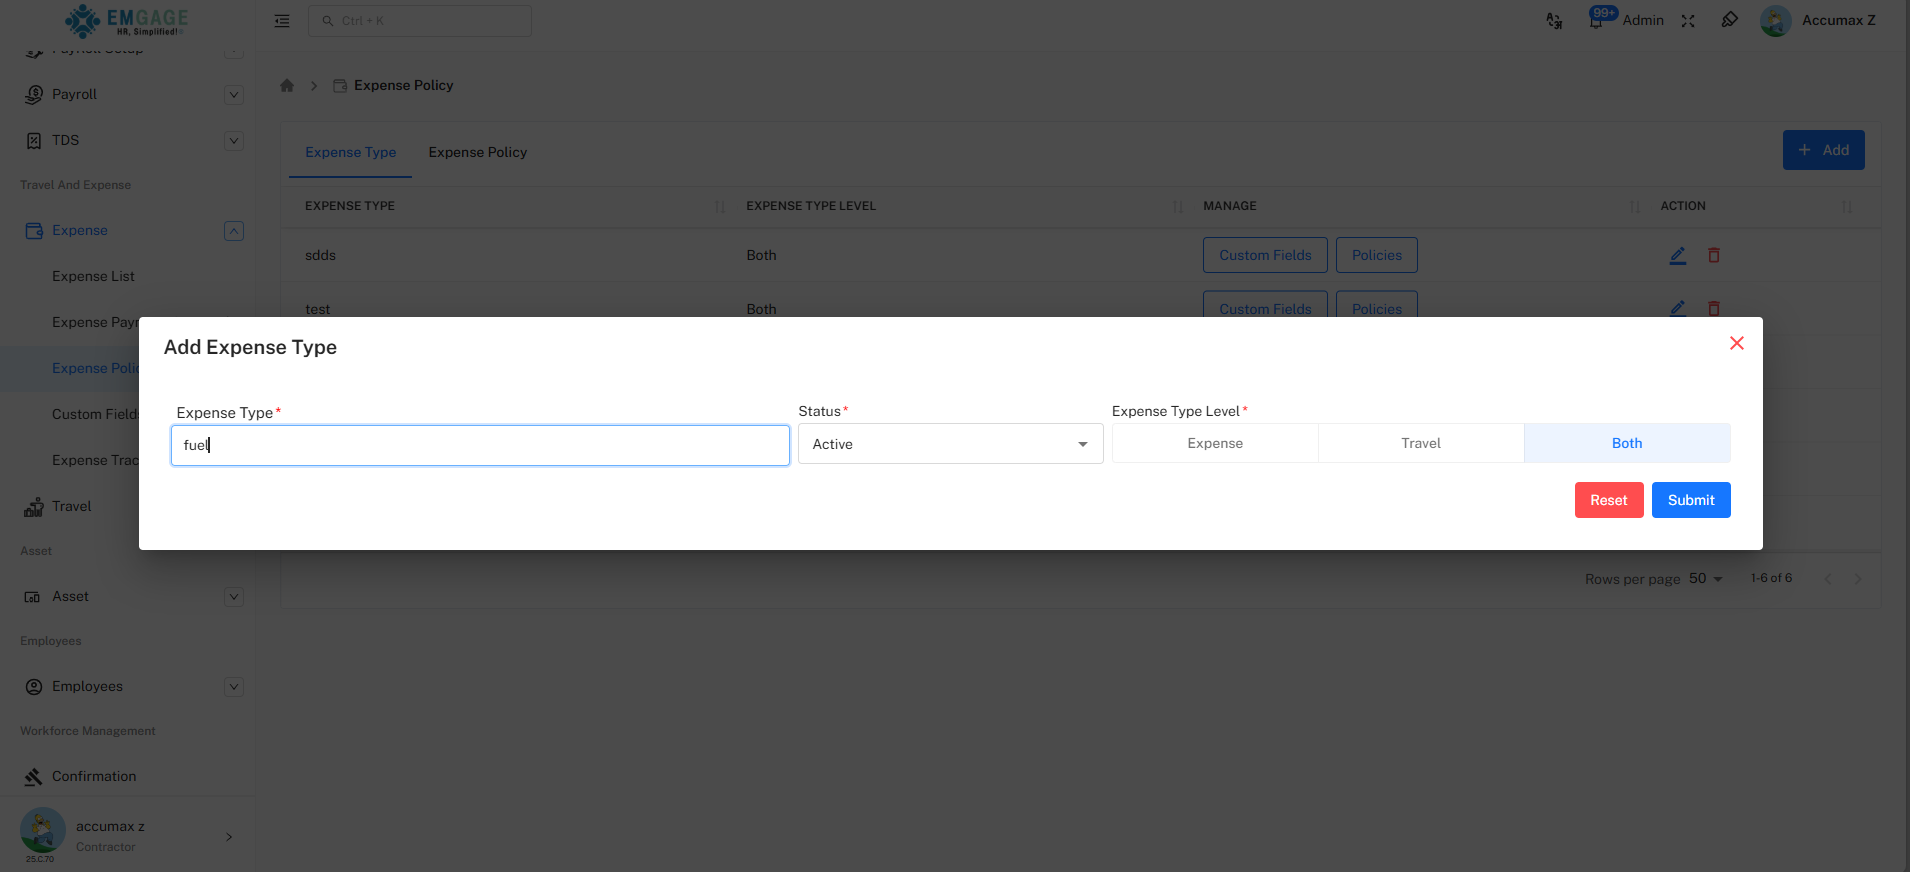Click the TDS sidebar icon
1910x872 pixels.
click(x=34, y=140)
